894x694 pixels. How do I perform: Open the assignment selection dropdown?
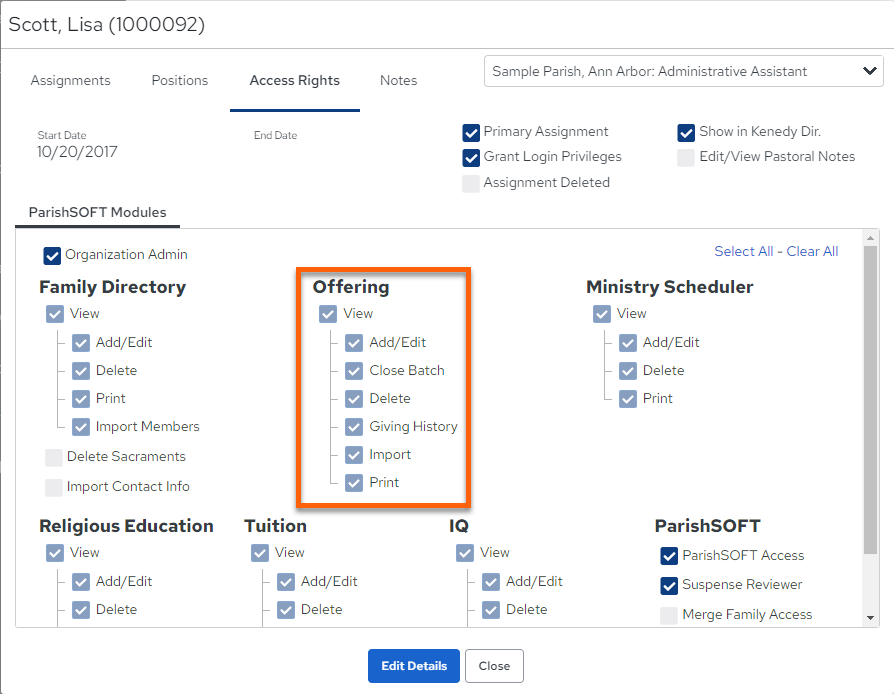coord(684,71)
